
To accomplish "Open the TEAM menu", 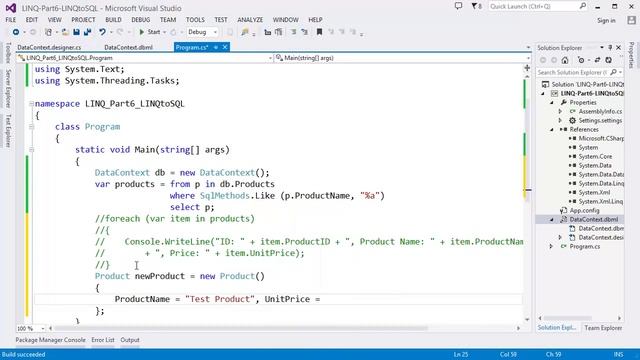I will 168,20.
